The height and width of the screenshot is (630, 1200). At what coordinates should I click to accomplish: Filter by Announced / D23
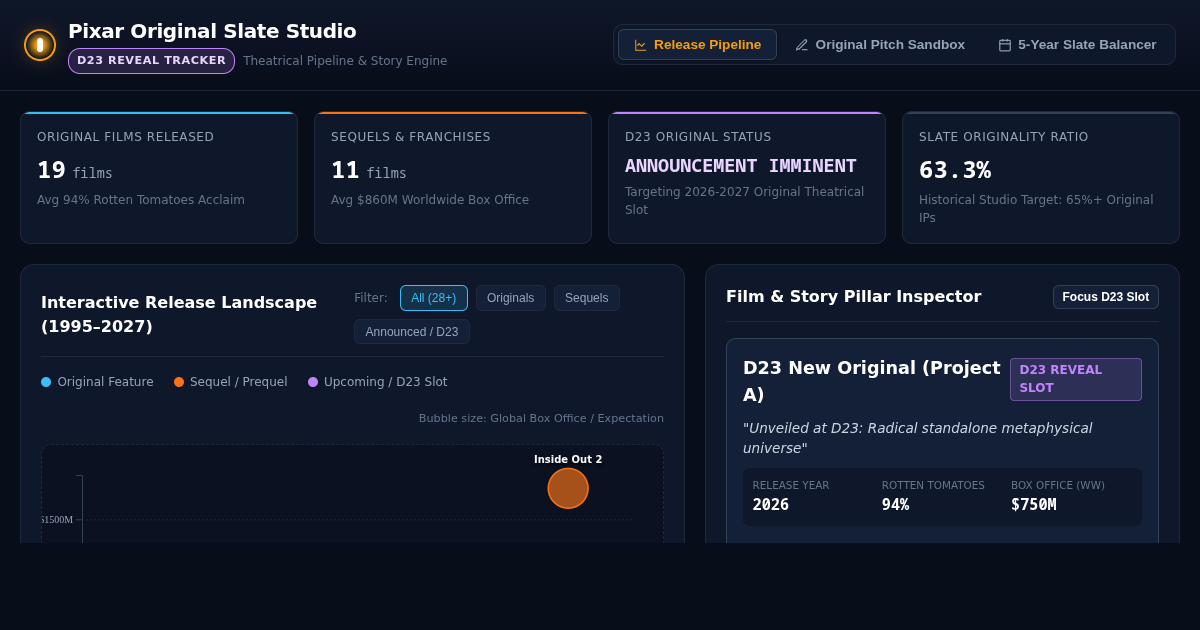click(x=412, y=332)
